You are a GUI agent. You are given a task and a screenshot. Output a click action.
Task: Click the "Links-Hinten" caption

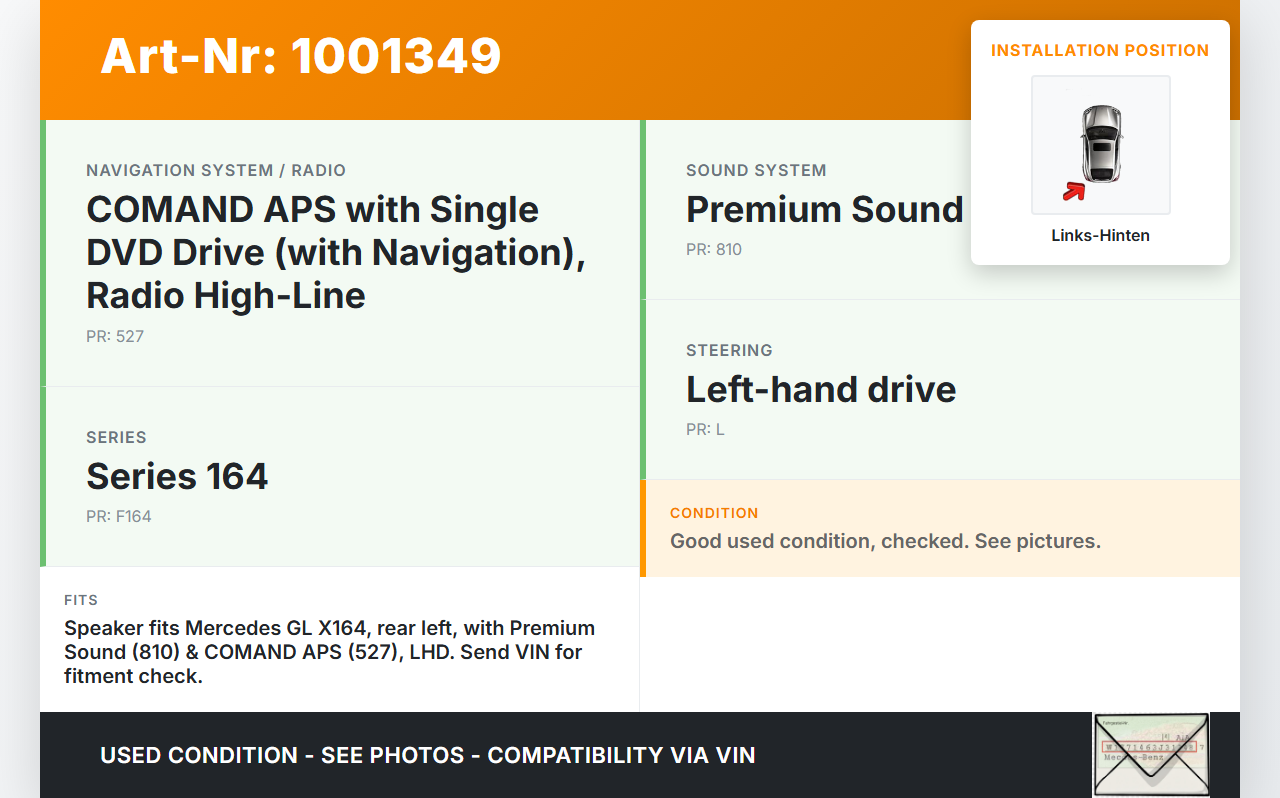pos(1100,236)
